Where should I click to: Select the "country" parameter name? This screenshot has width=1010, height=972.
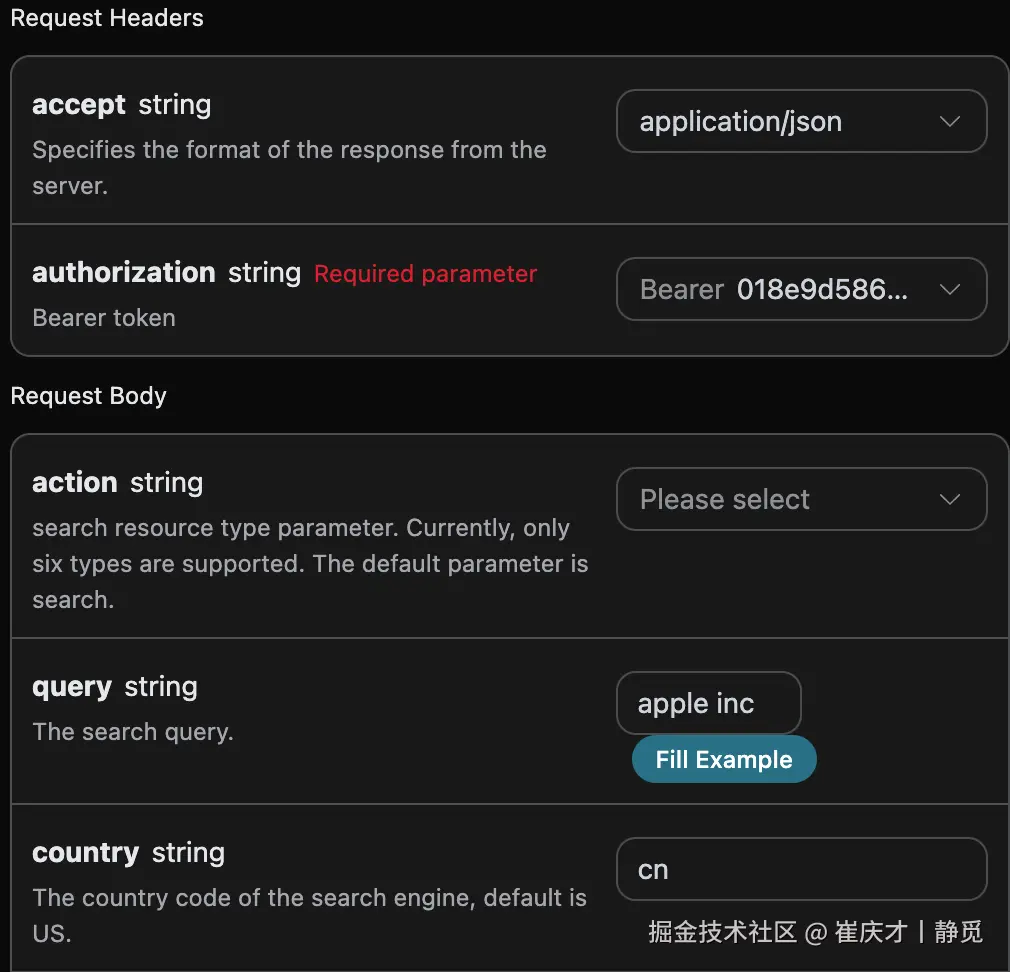(x=86, y=853)
